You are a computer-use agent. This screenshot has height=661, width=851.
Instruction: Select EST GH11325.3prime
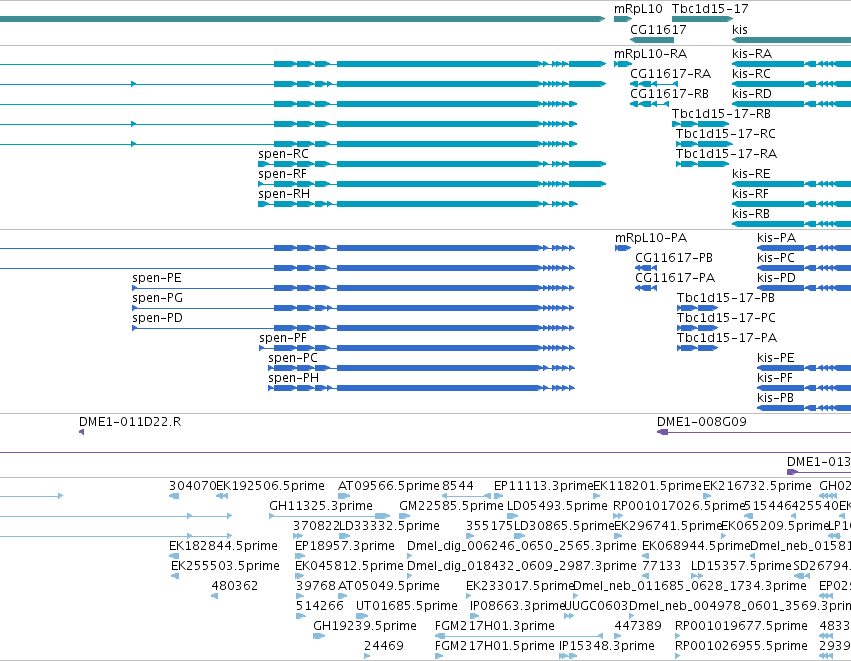321,506
